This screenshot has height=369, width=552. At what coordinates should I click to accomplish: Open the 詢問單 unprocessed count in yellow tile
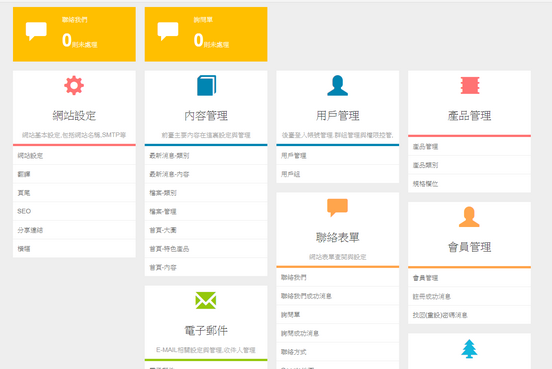211,40
